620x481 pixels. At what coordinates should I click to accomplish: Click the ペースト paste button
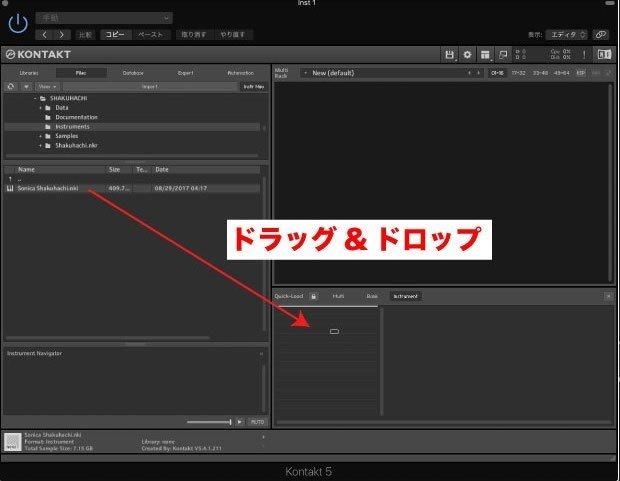pyautogui.click(x=151, y=35)
